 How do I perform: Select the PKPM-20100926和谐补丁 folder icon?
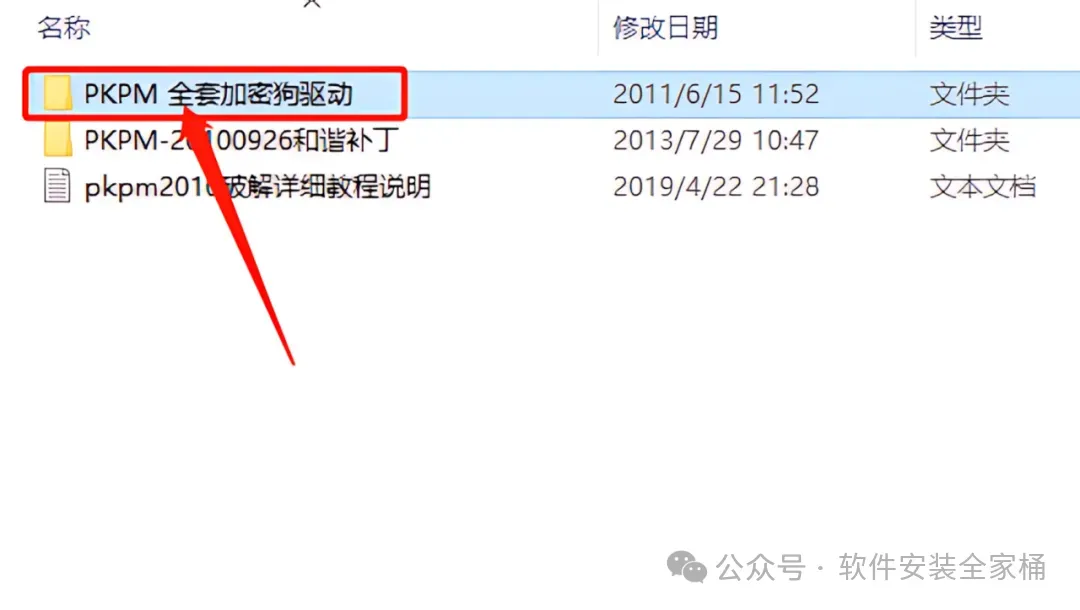tap(58, 140)
